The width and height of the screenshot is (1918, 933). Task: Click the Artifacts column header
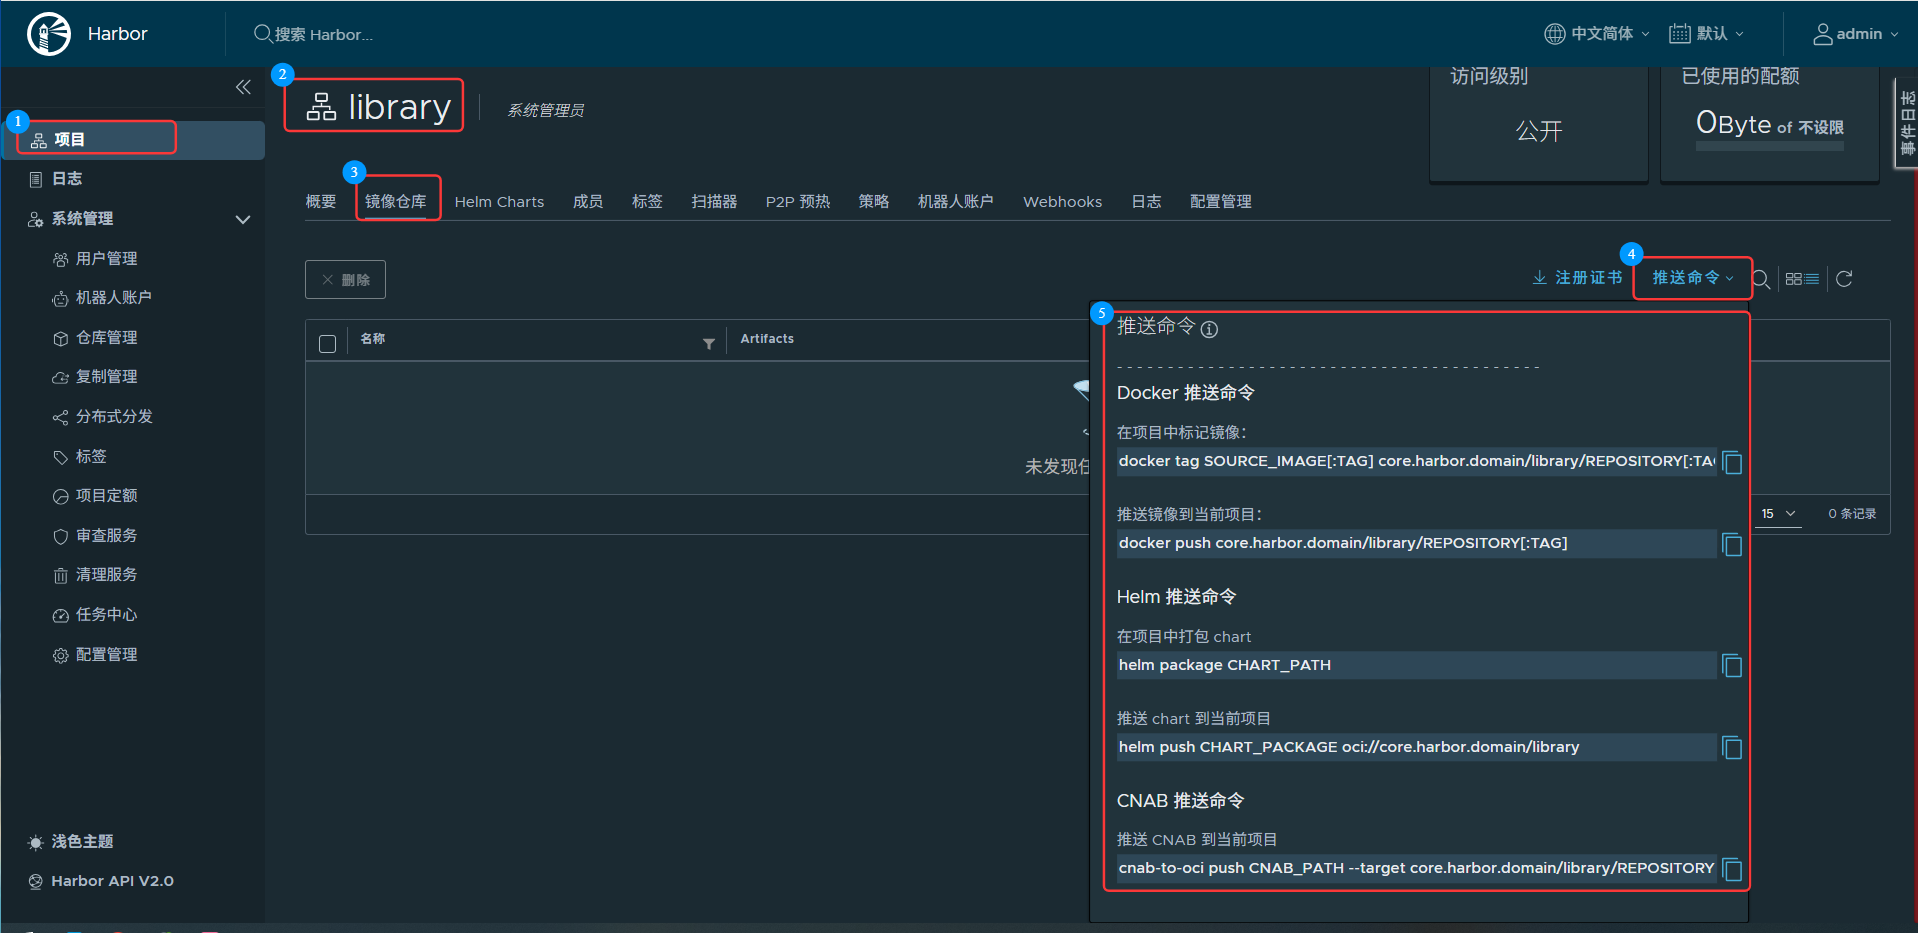[x=767, y=339]
